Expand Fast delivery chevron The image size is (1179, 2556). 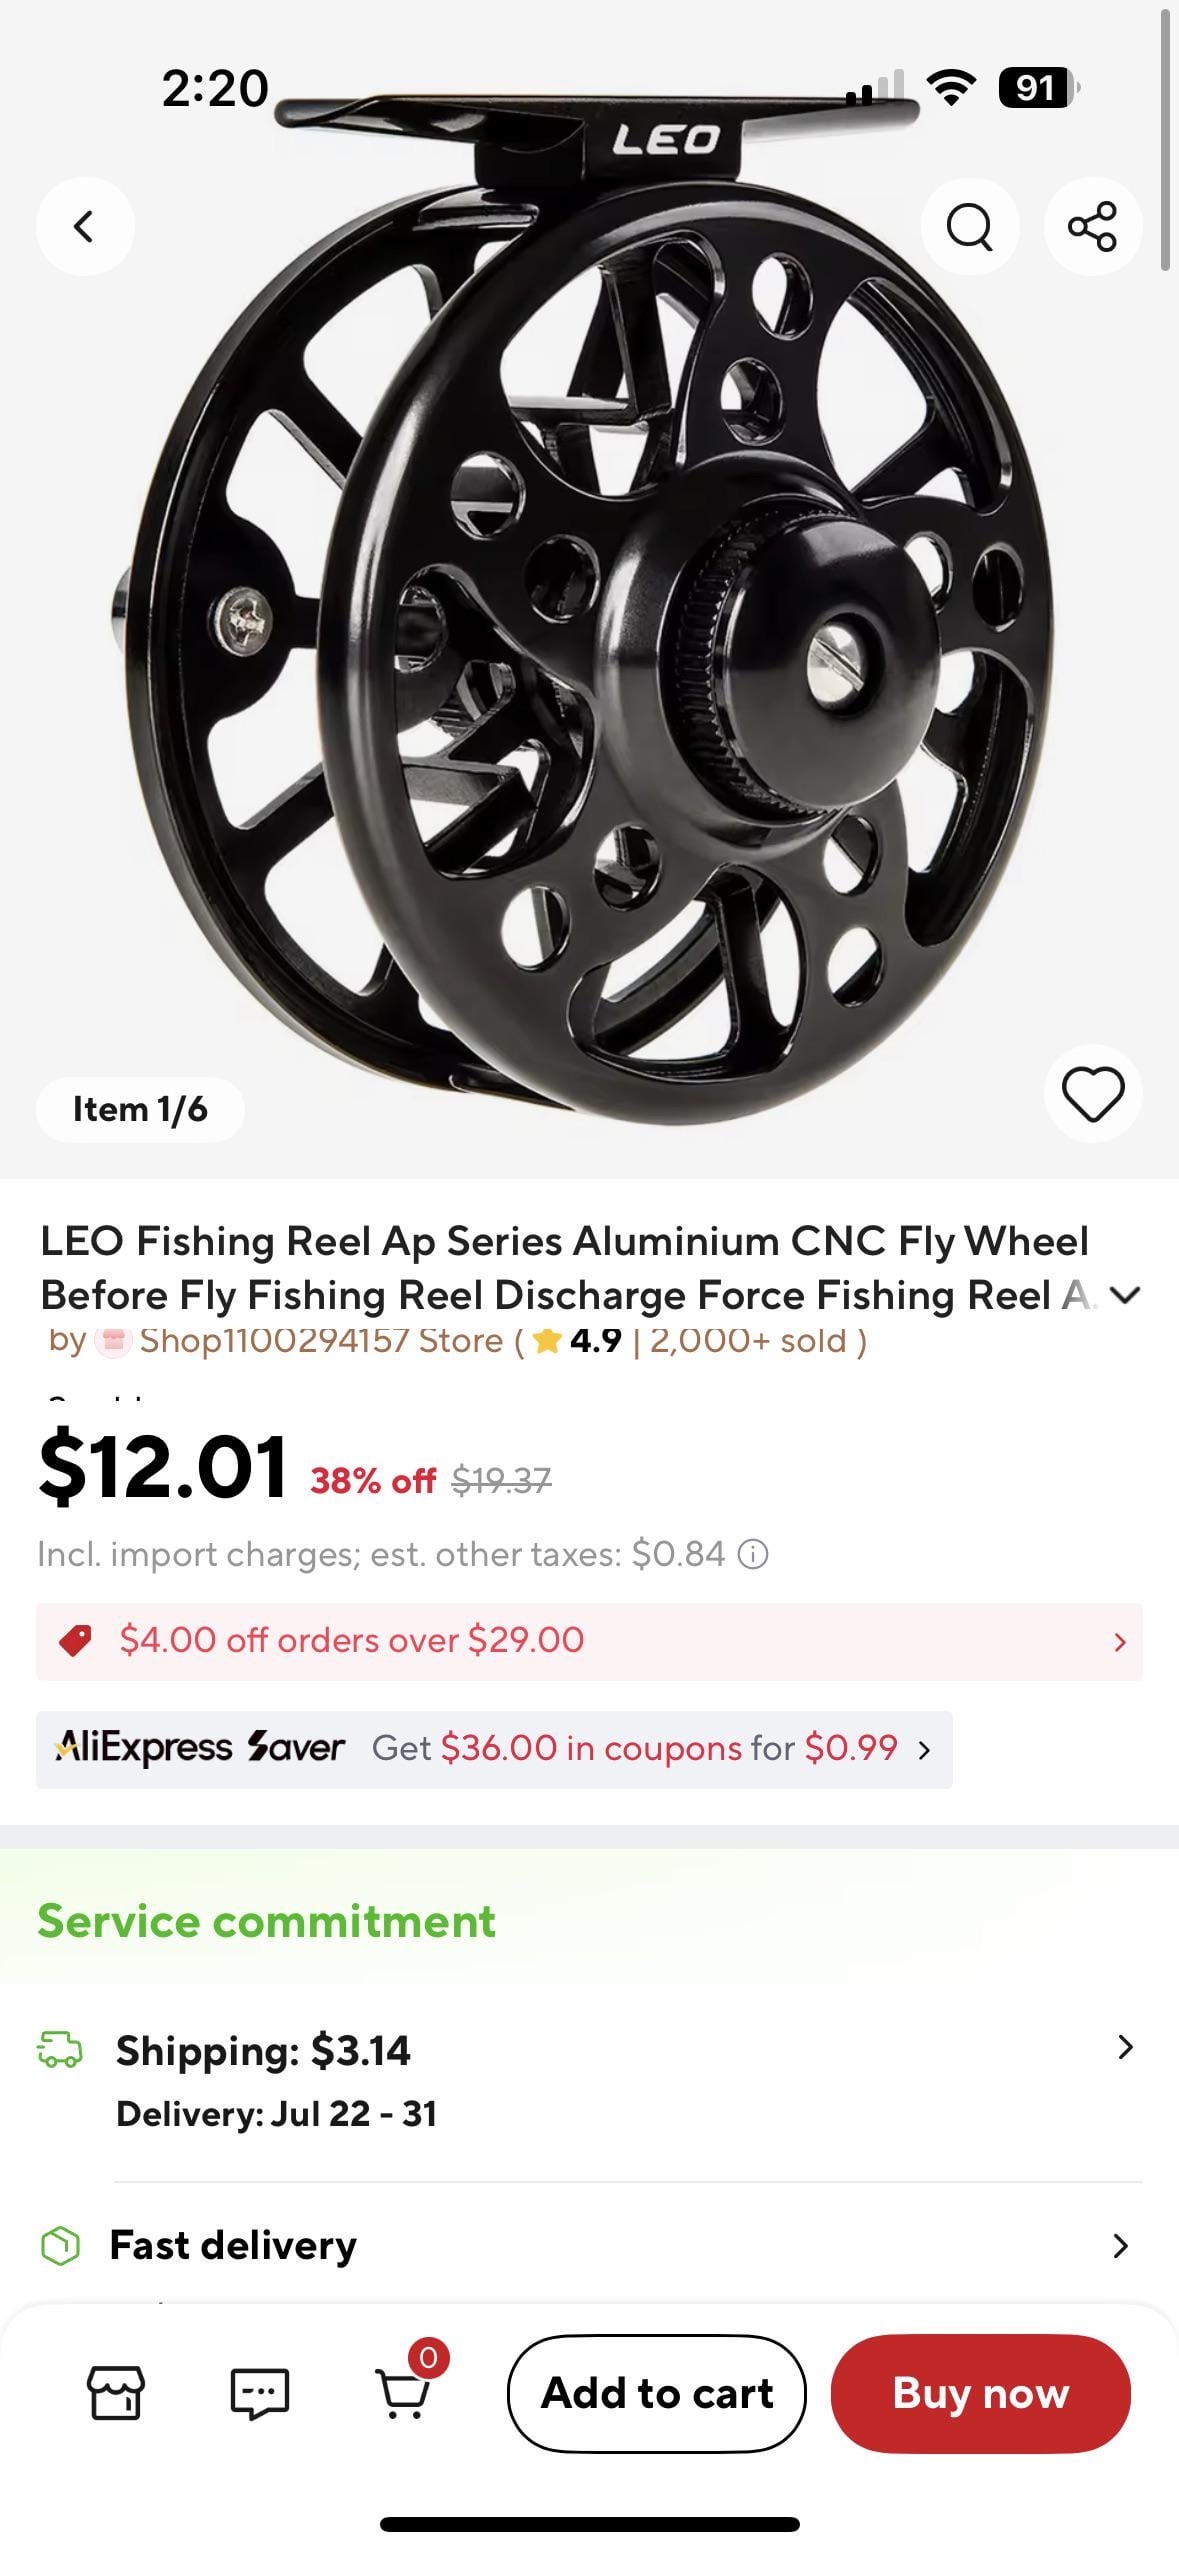[x=1120, y=2246]
